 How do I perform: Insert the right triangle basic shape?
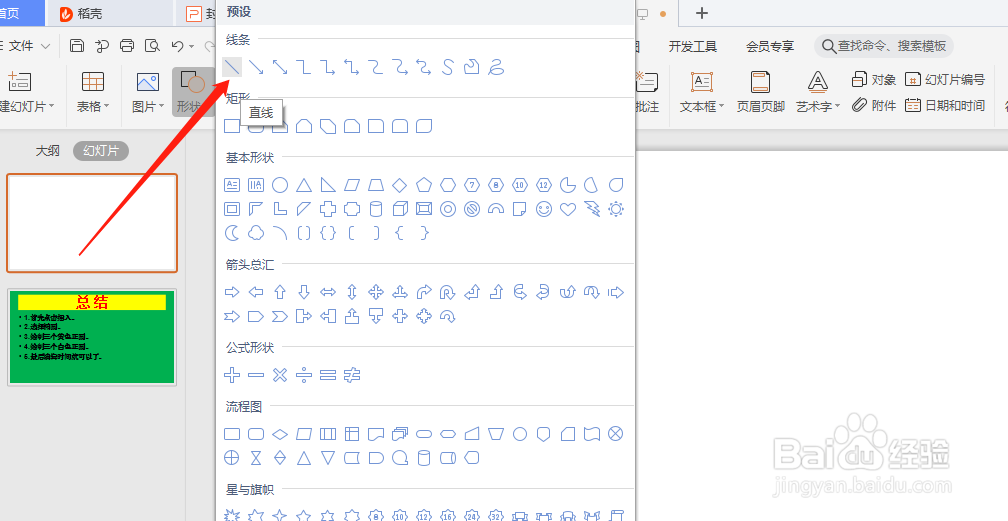pyautogui.click(x=328, y=185)
